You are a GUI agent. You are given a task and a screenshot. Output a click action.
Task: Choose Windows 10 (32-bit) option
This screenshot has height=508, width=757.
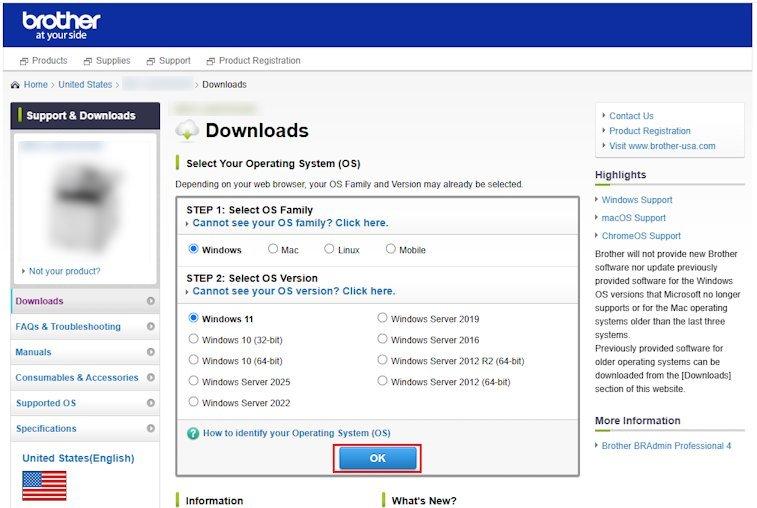[x=193, y=339]
